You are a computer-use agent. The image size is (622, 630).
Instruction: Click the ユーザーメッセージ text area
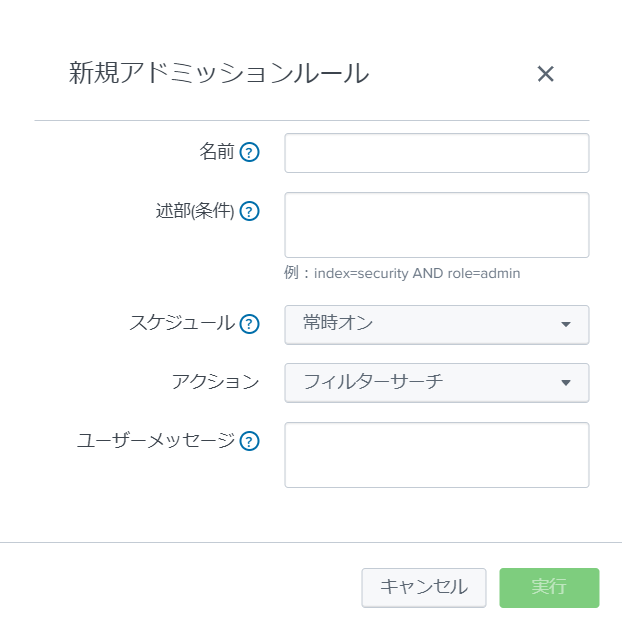click(x=436, y=454)
